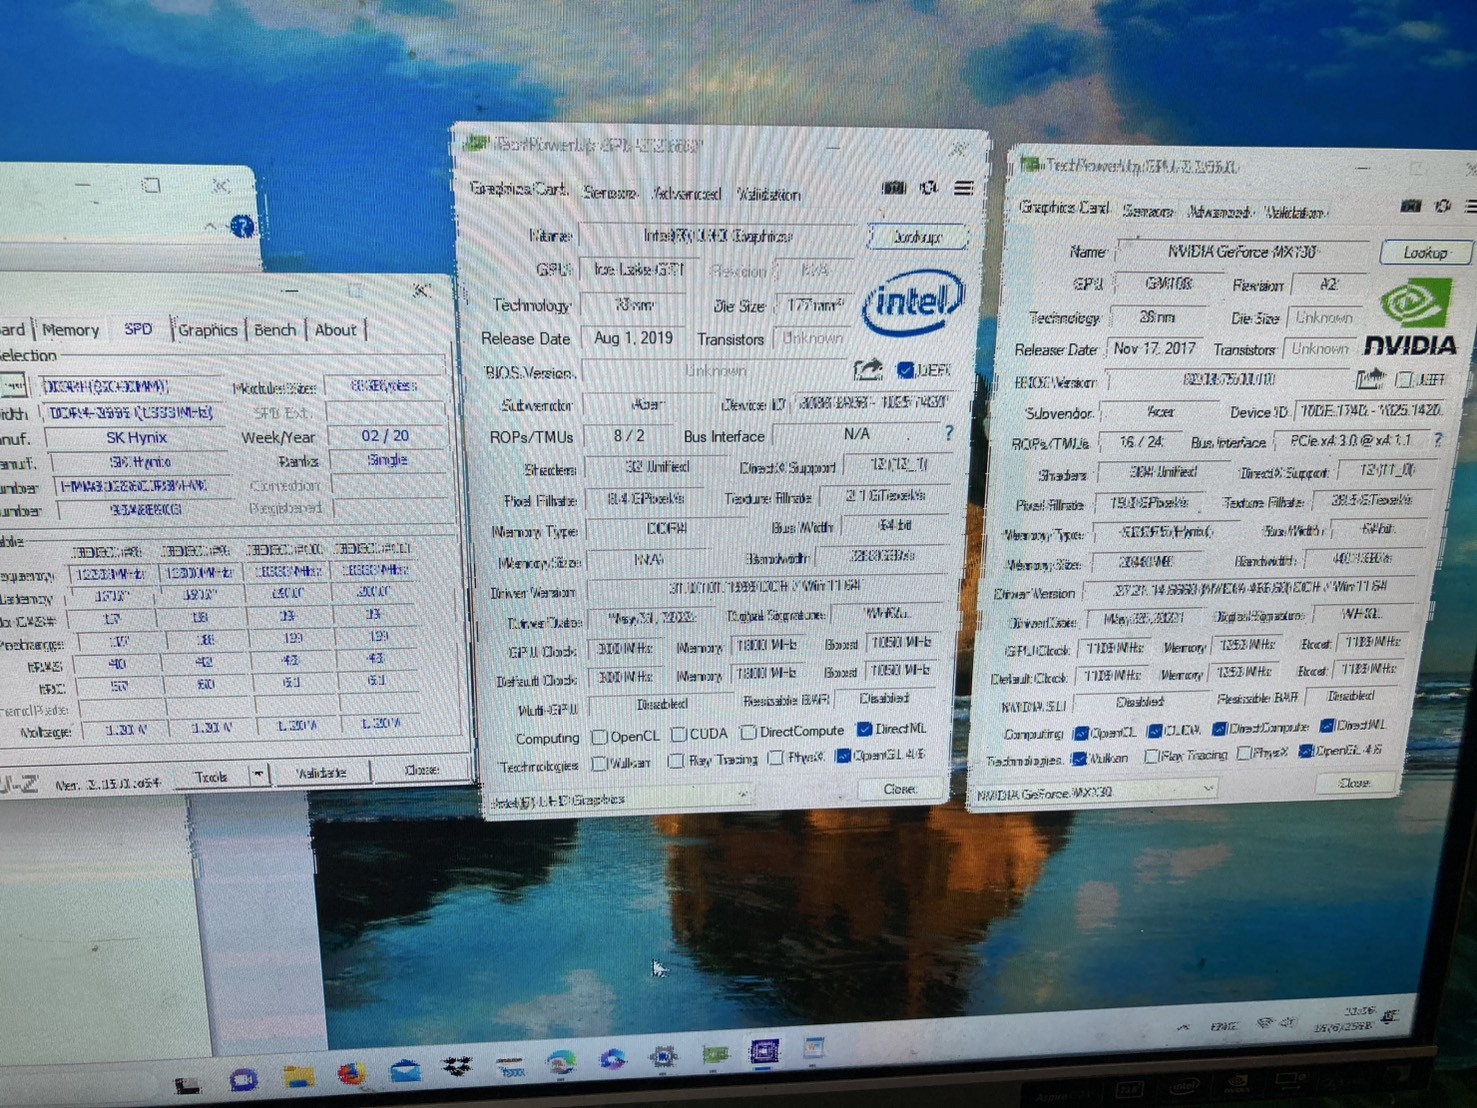Toggle the DirectML checkbox in the Intel GPU-Z window
1477x1108 pixels.
coord(865,729)
